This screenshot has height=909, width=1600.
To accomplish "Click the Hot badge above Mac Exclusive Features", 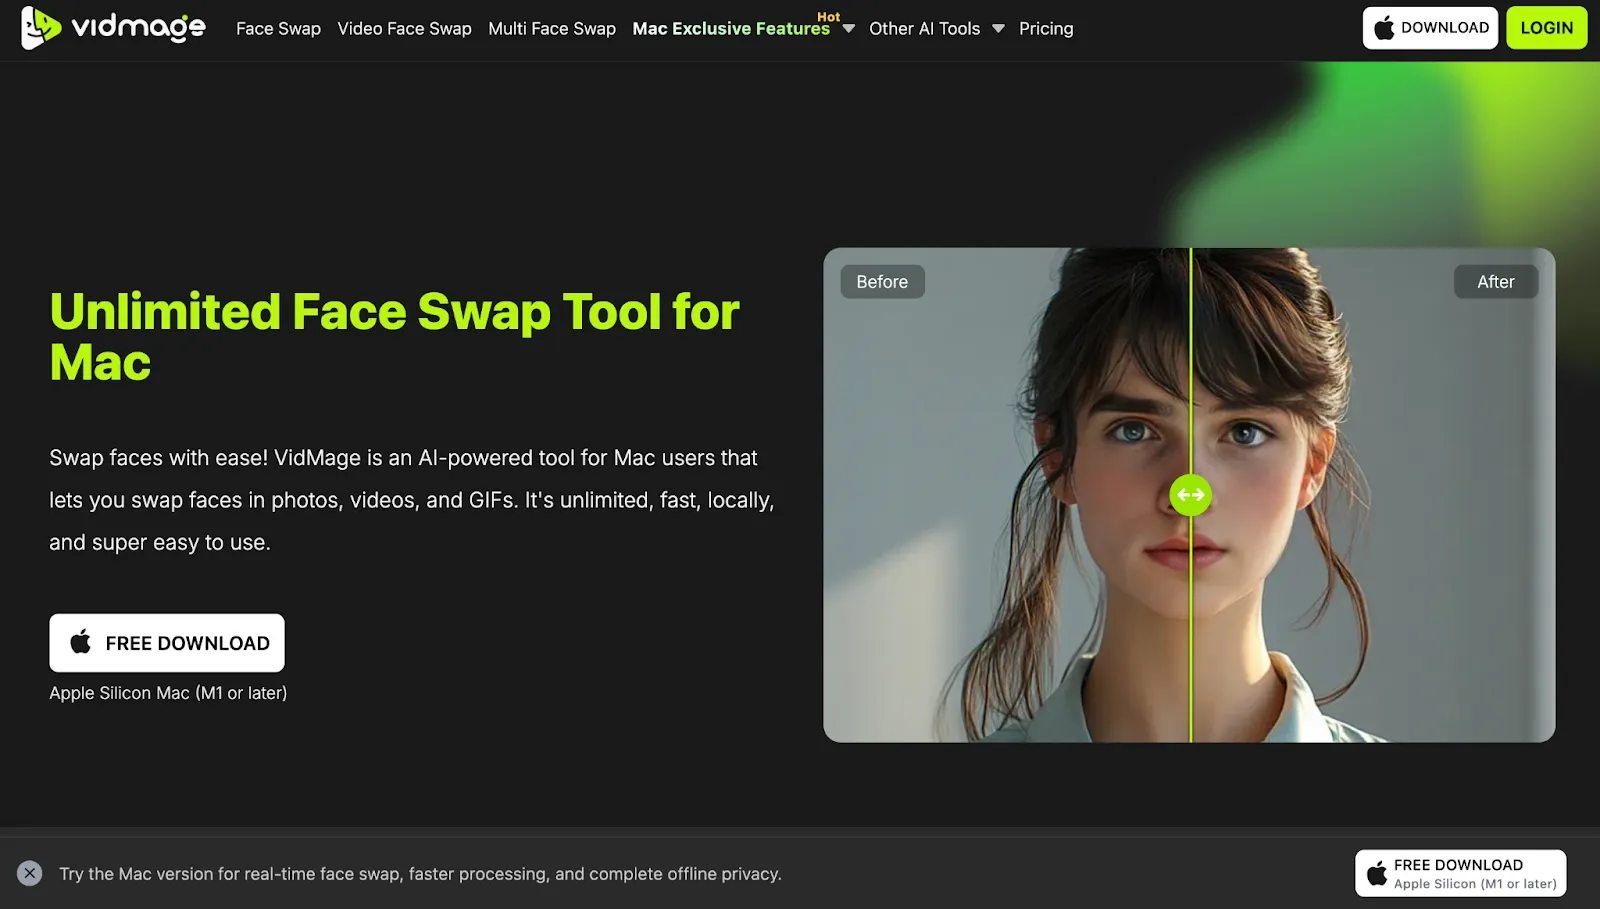I will tap(828, 17).
